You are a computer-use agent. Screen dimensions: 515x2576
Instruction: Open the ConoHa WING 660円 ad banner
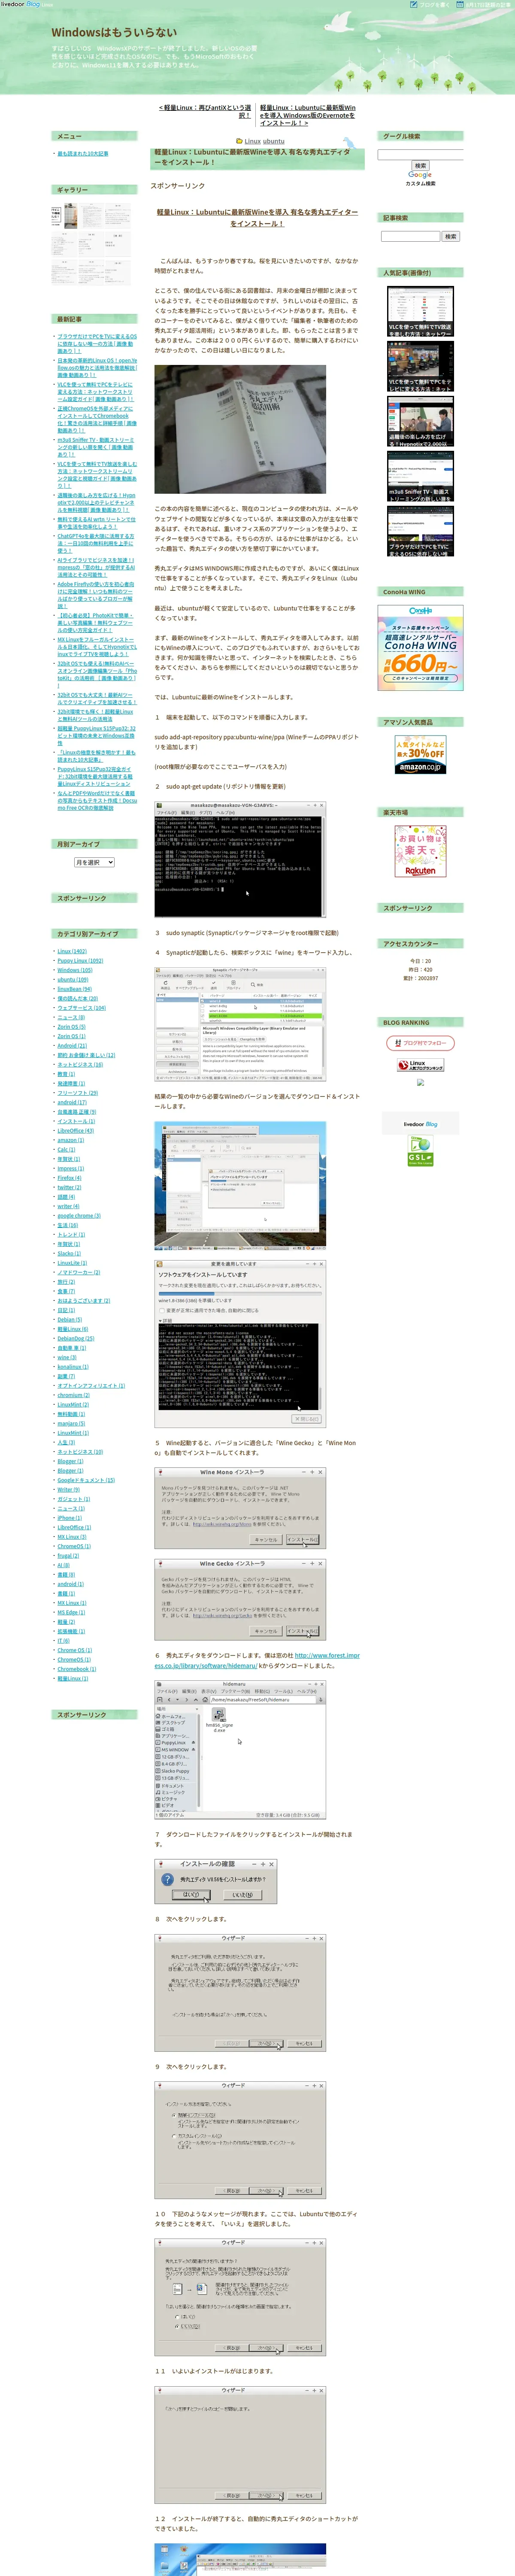pos(420,647)
